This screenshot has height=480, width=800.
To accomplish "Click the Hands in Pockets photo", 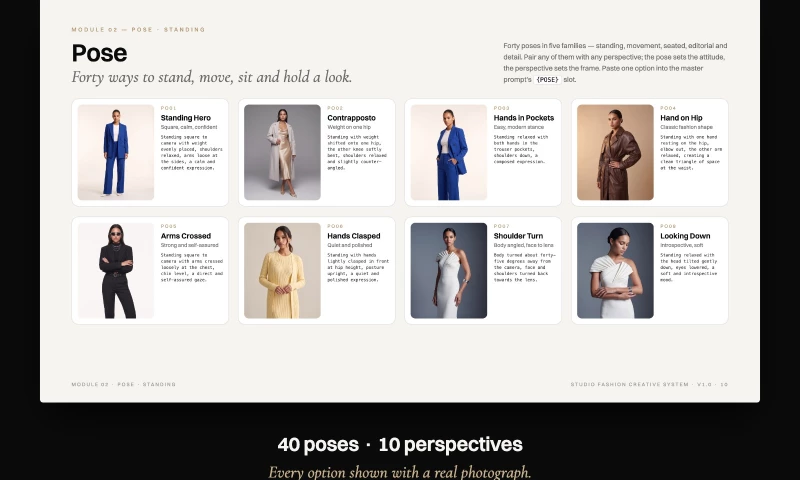I will 448,152.
